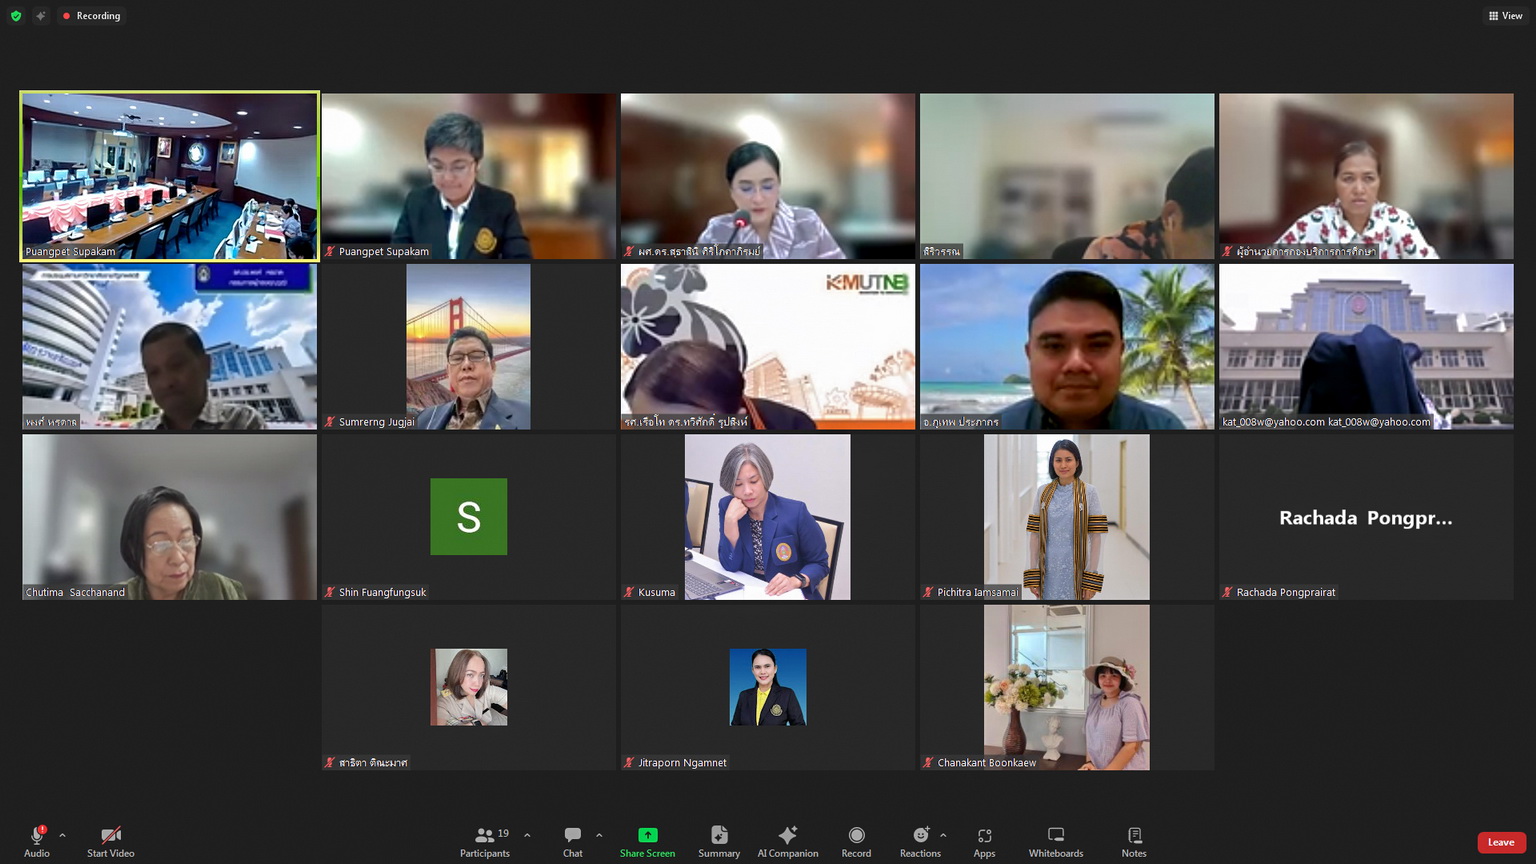Viewport: 1536px width, 864px height.
Task: Open the View layout menu
Action: pos(1505,16)
